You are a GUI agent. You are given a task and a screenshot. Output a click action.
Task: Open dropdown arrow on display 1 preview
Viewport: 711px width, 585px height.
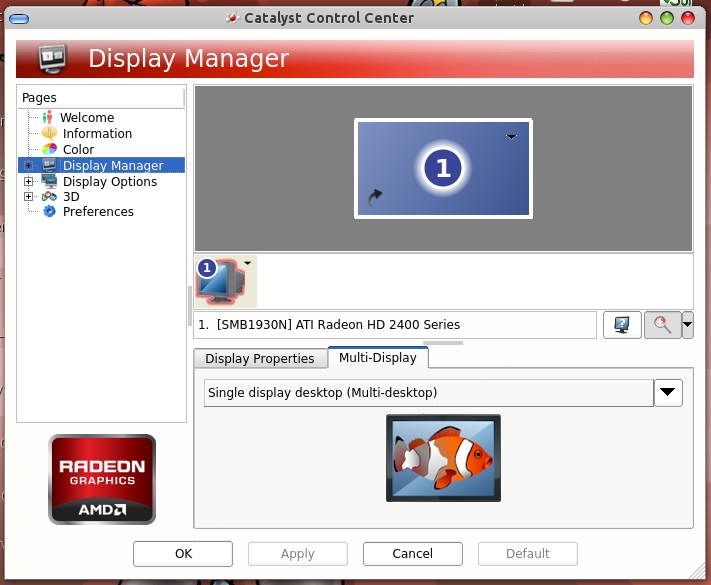[x=511, y=136]
